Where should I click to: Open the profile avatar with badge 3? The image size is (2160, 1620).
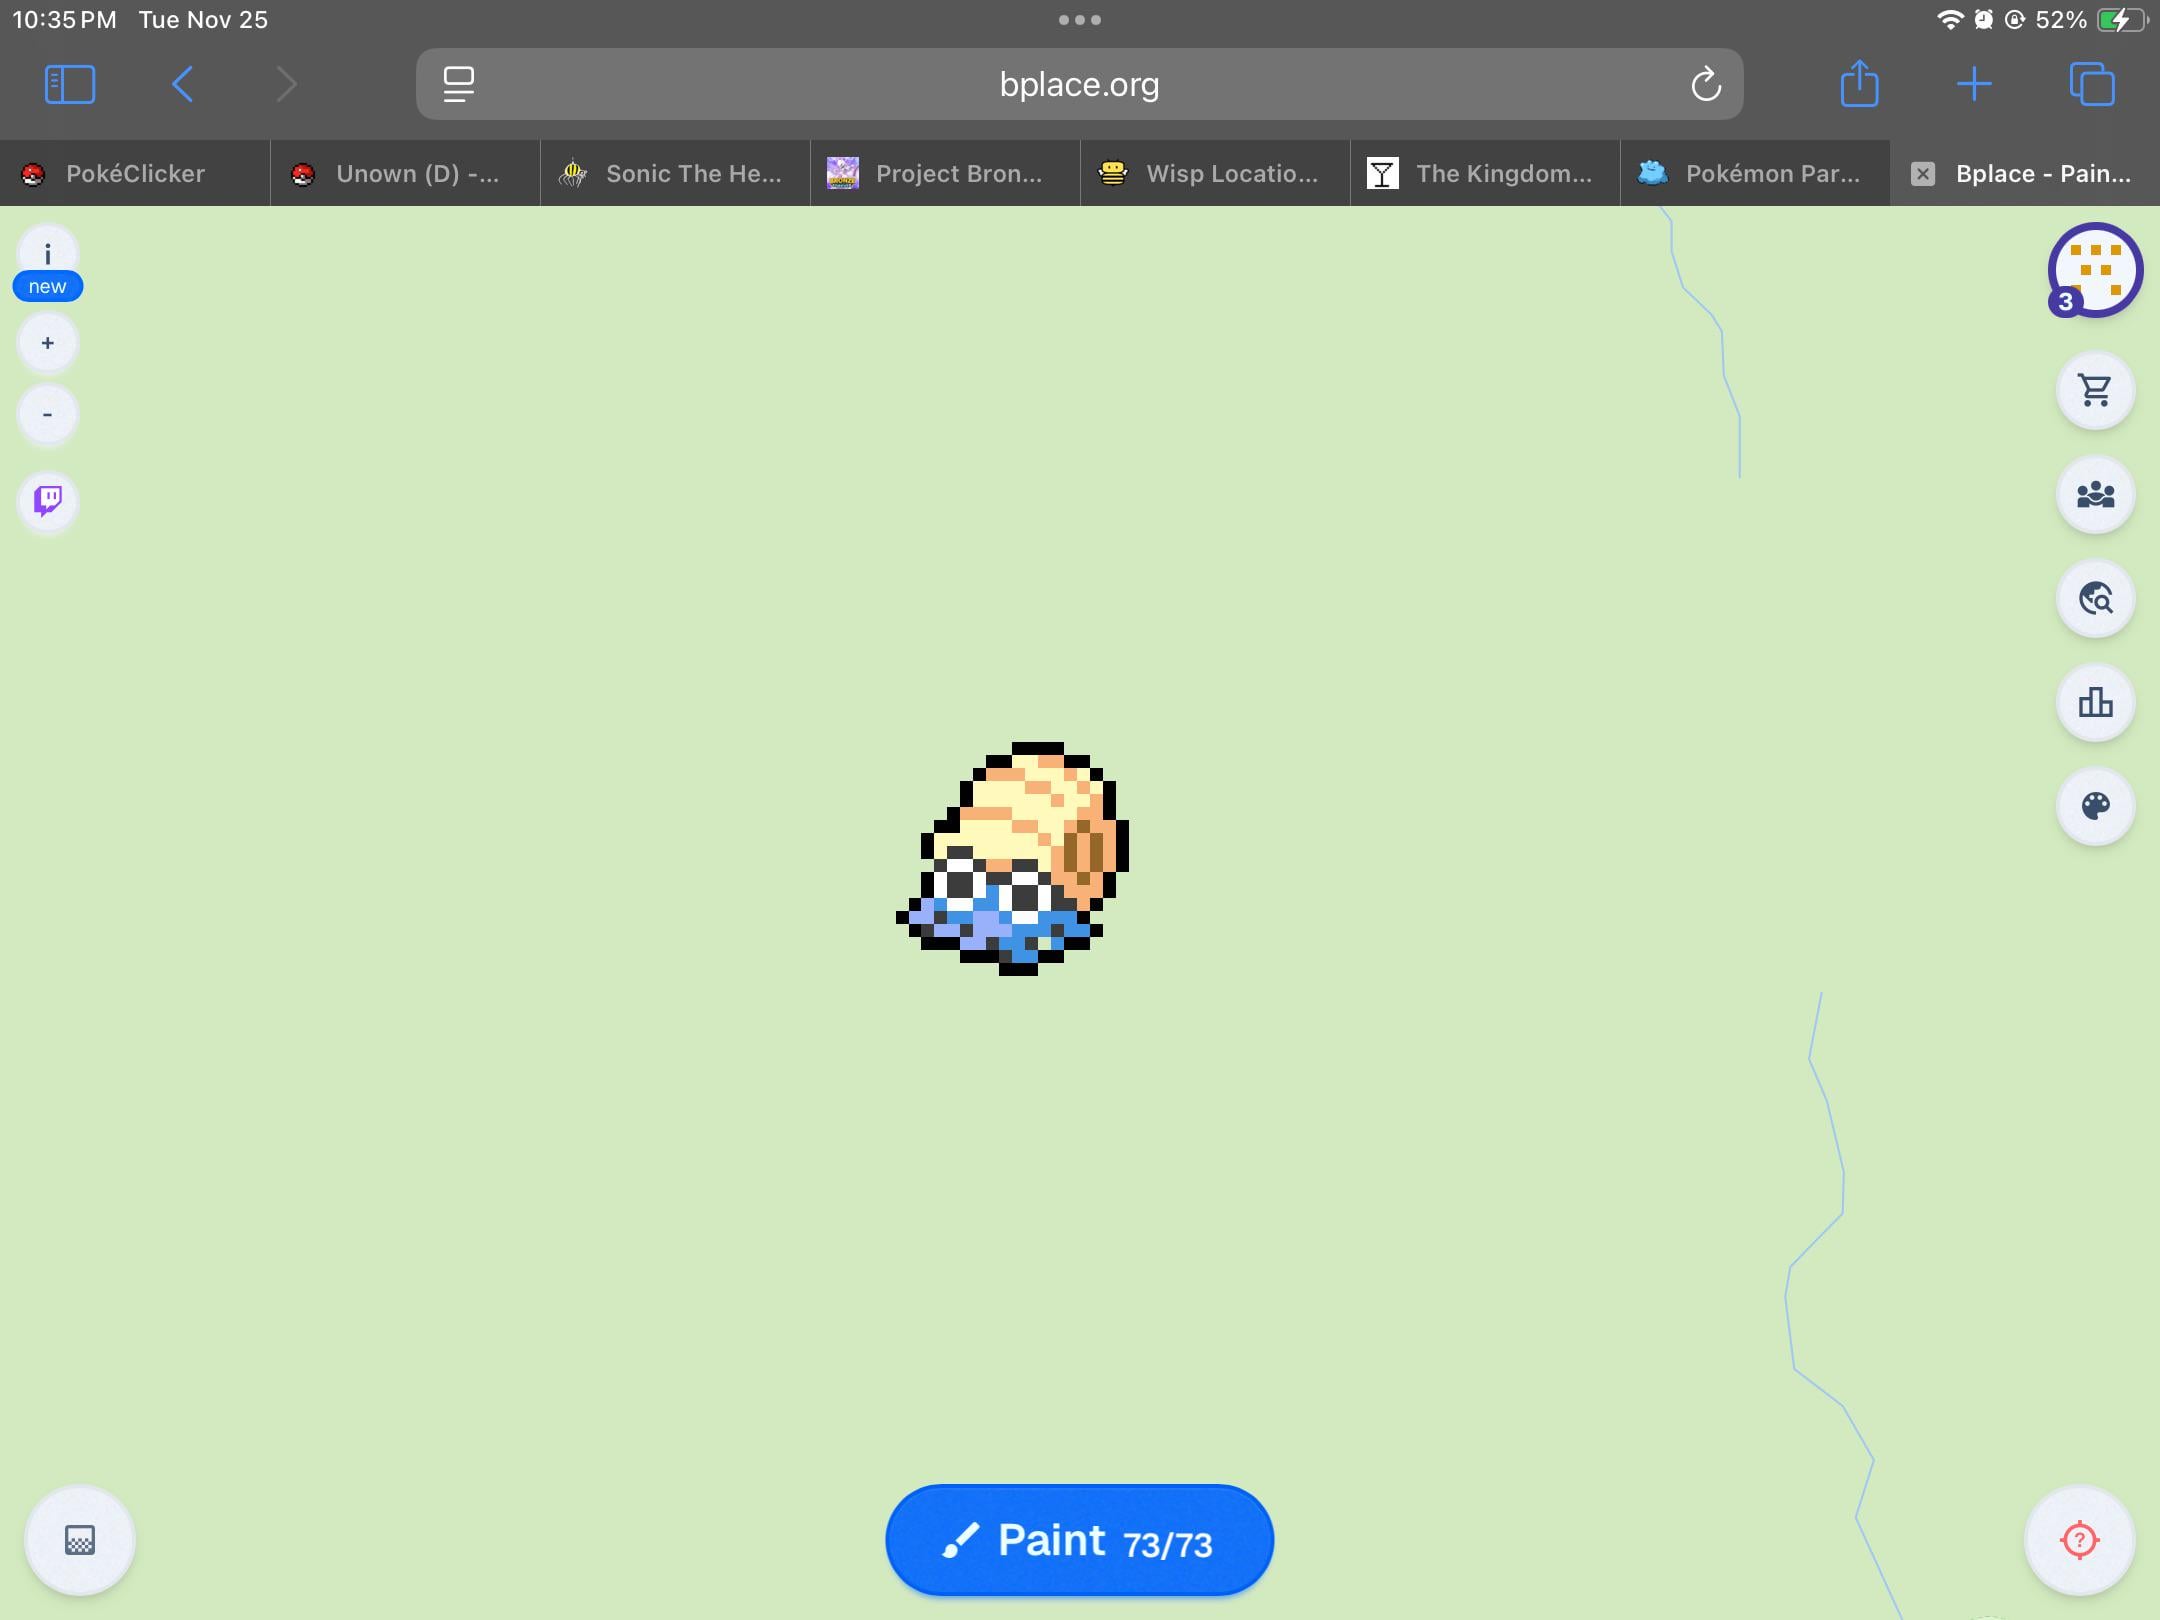click(2094, 270)
